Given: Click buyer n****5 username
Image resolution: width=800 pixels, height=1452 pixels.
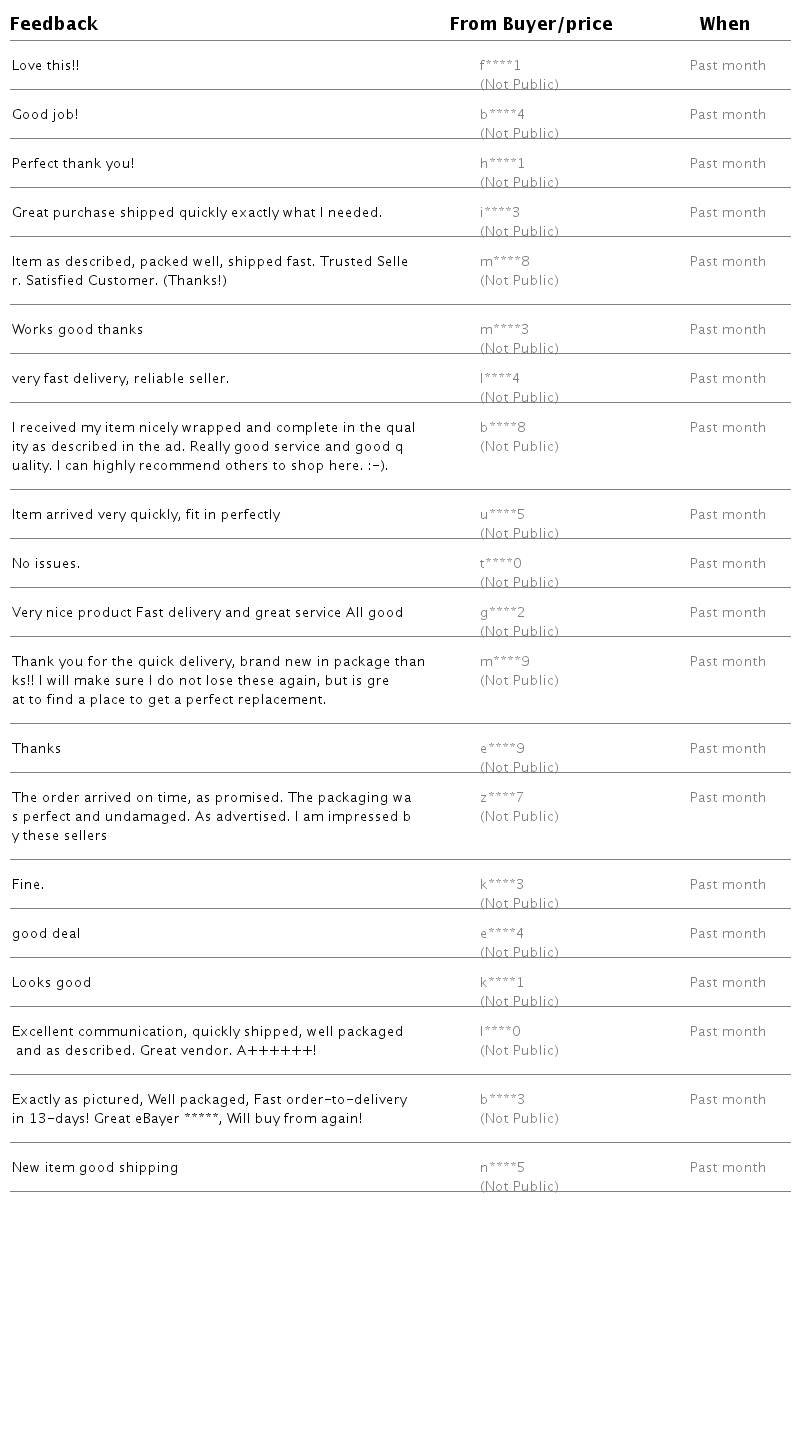Looking at the screenshot, I should tap(502, 1168).
